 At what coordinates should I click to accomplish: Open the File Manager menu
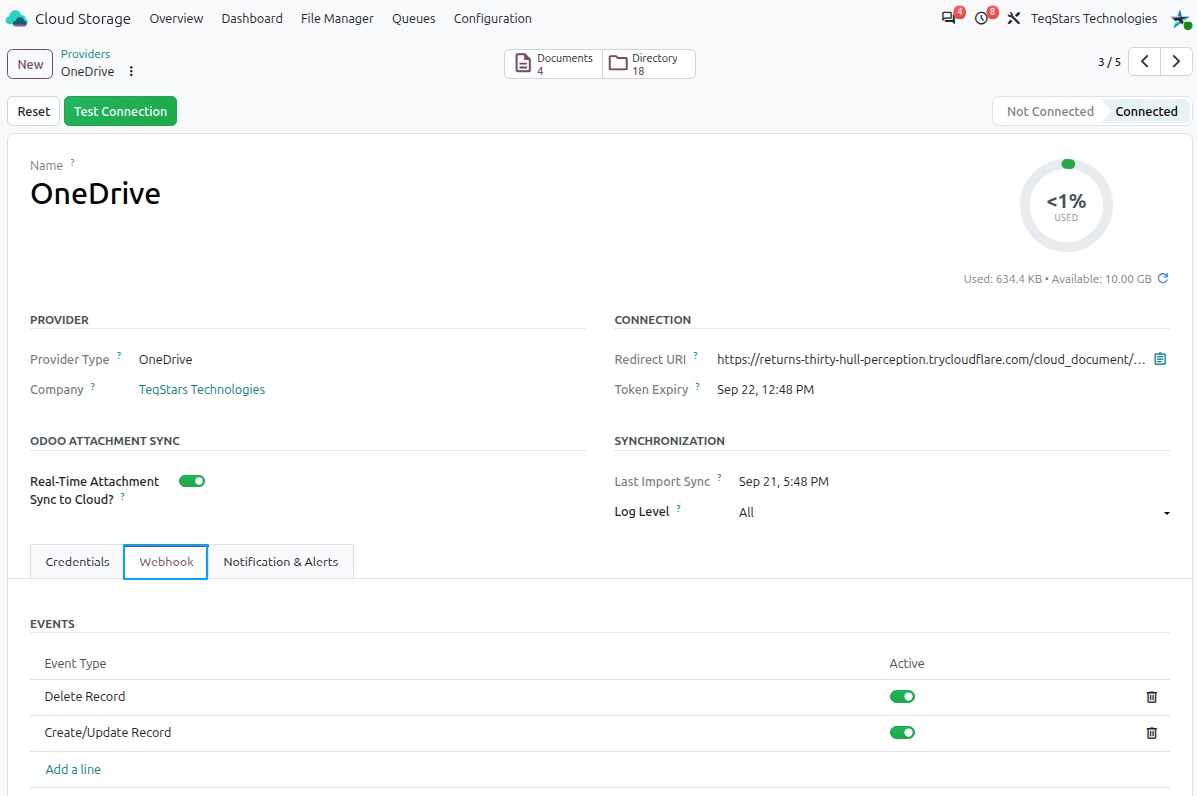337,18
